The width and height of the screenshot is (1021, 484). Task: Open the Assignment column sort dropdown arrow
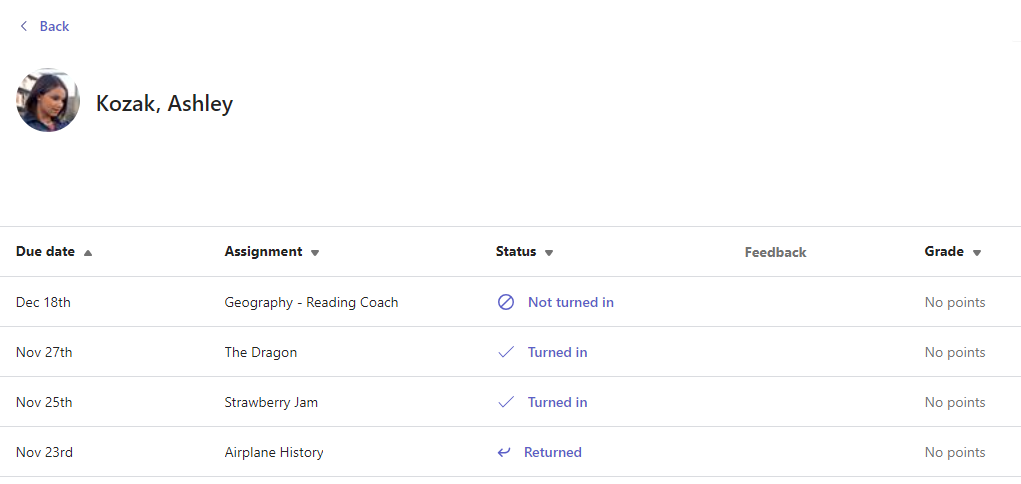click(x=315, y=253)
